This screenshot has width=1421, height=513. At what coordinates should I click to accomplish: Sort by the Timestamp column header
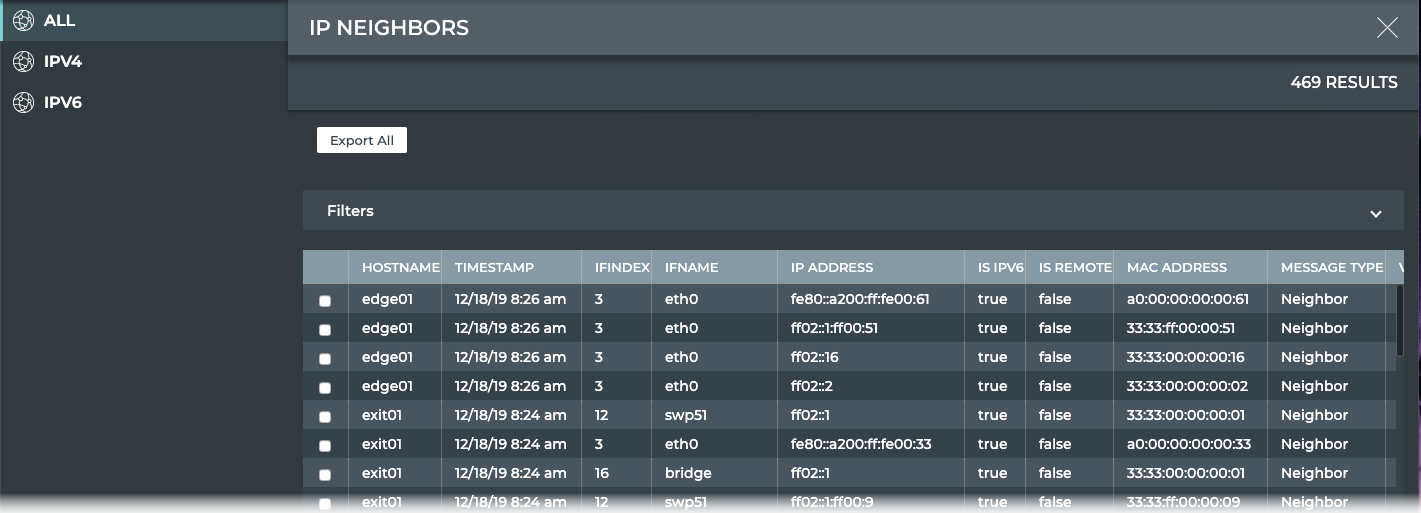pos(494,267)
